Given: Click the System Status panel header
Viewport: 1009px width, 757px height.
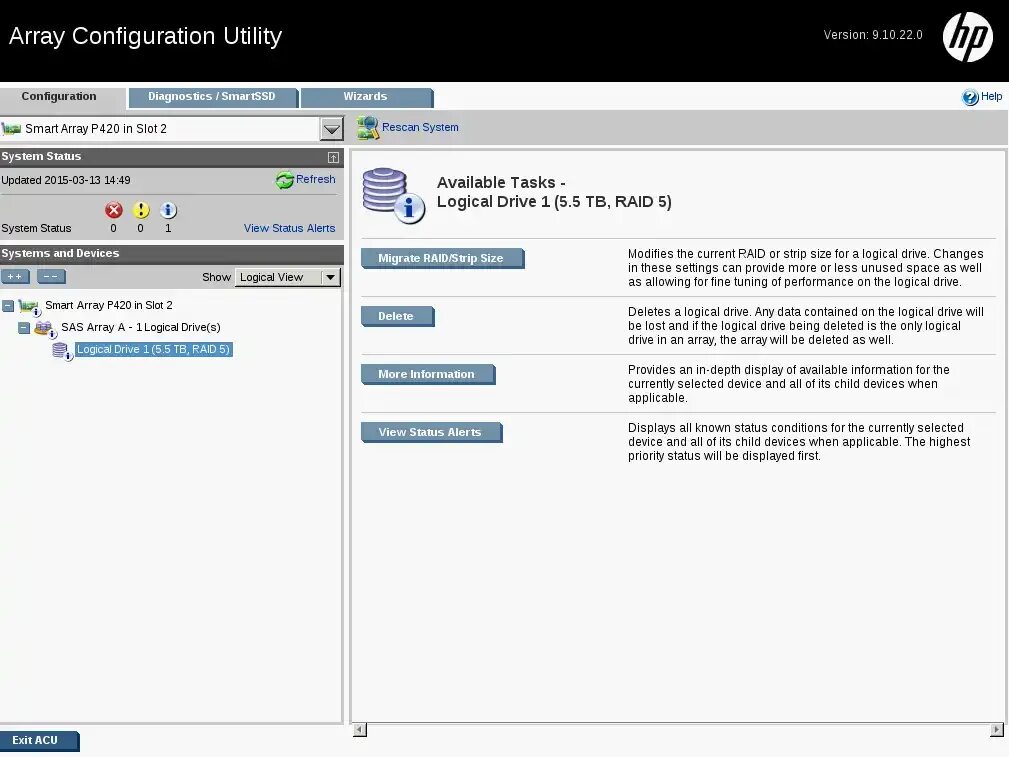Looking at the screenshot, I should pos(171,156).
